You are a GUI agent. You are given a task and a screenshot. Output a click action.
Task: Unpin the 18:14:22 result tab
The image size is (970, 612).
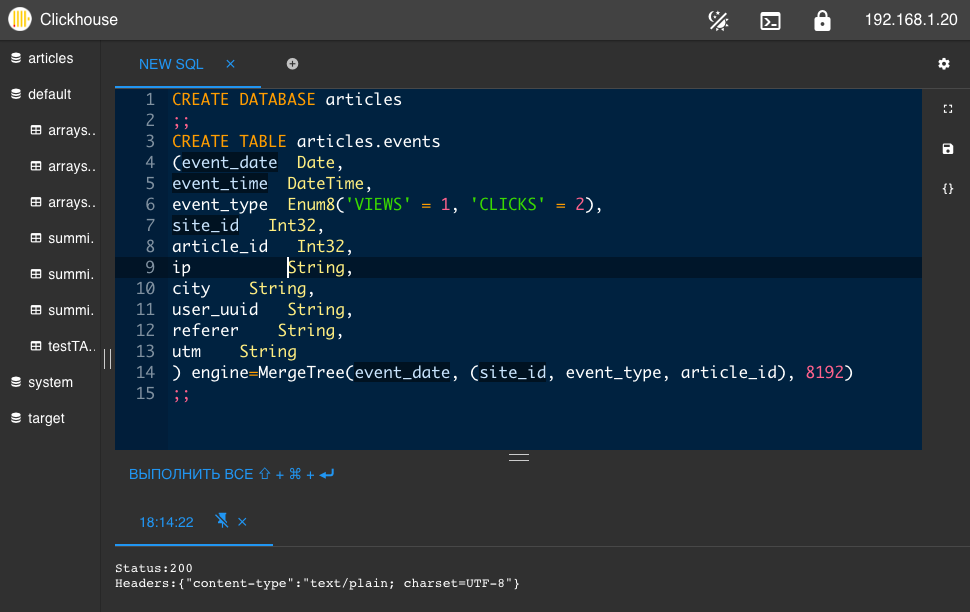tap(221, 520)
